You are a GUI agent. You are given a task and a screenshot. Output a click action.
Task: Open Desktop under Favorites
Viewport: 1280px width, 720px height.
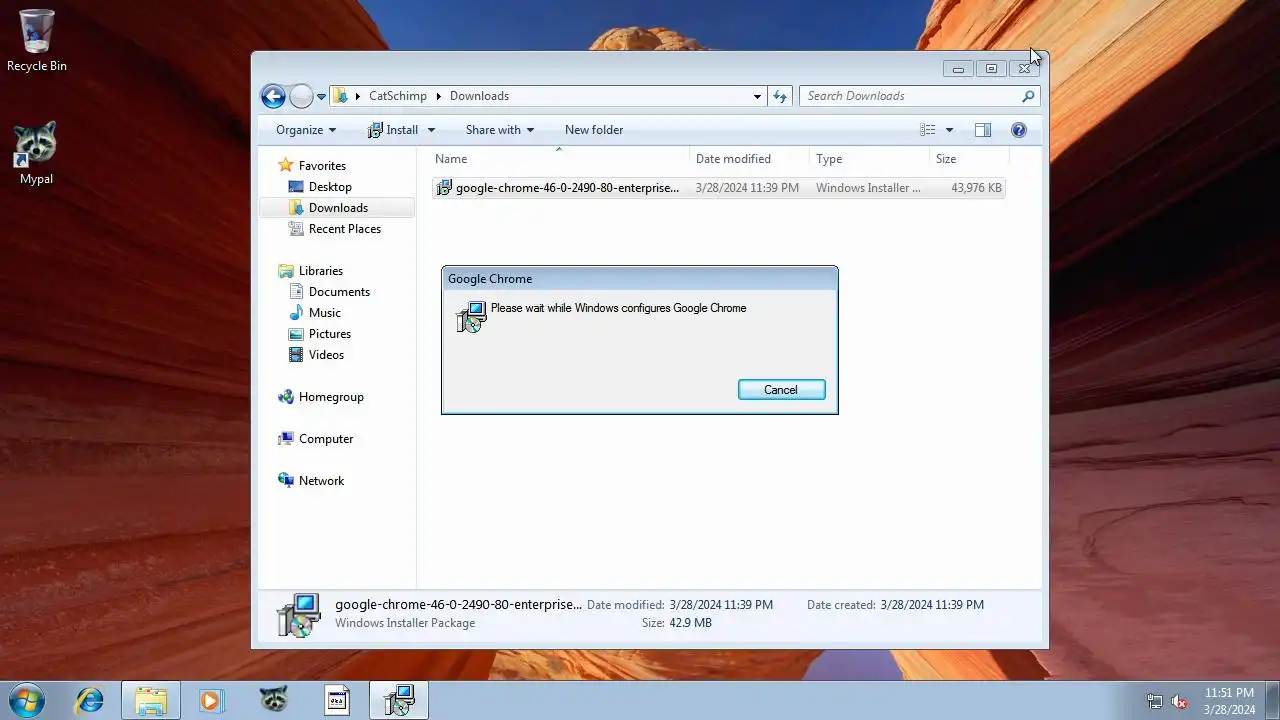[x=330, y=187]
